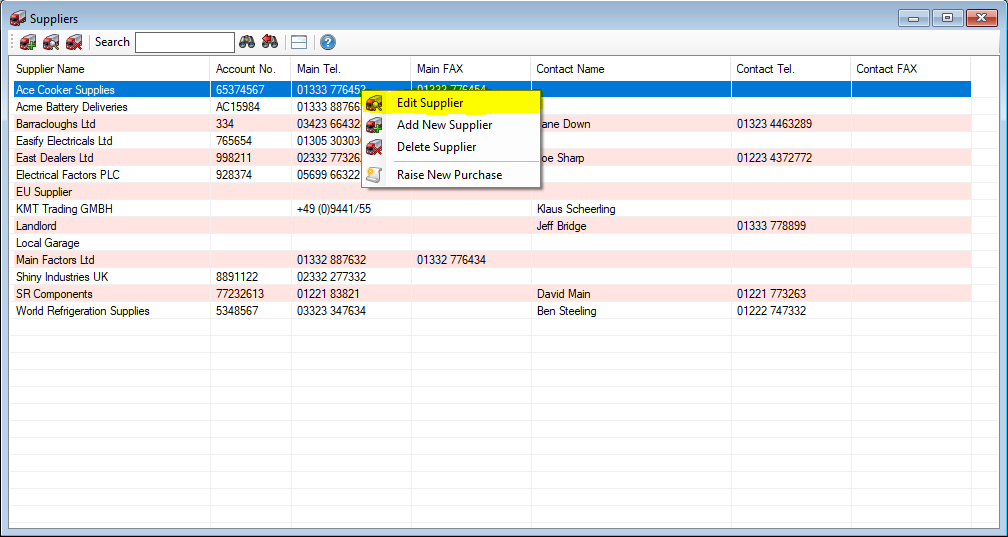Image resolution: width=1008 pixels, height=537 pixels.
Task: Sort by Contact Name column header
Action: tap(570, 69)
